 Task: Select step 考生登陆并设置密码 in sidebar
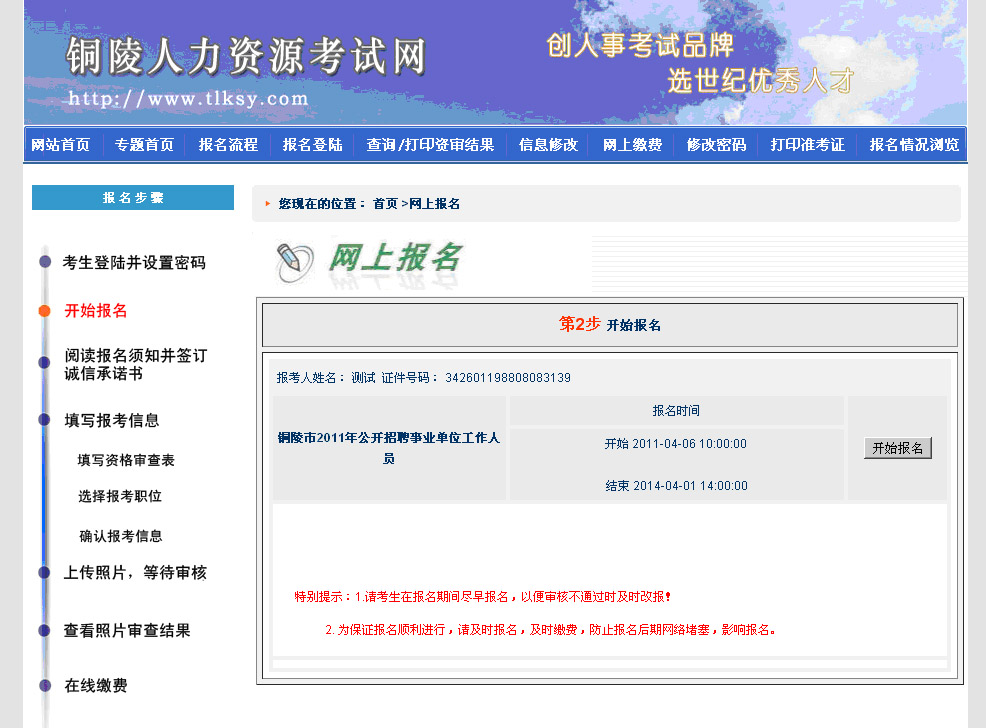click(x=134, y=262)
